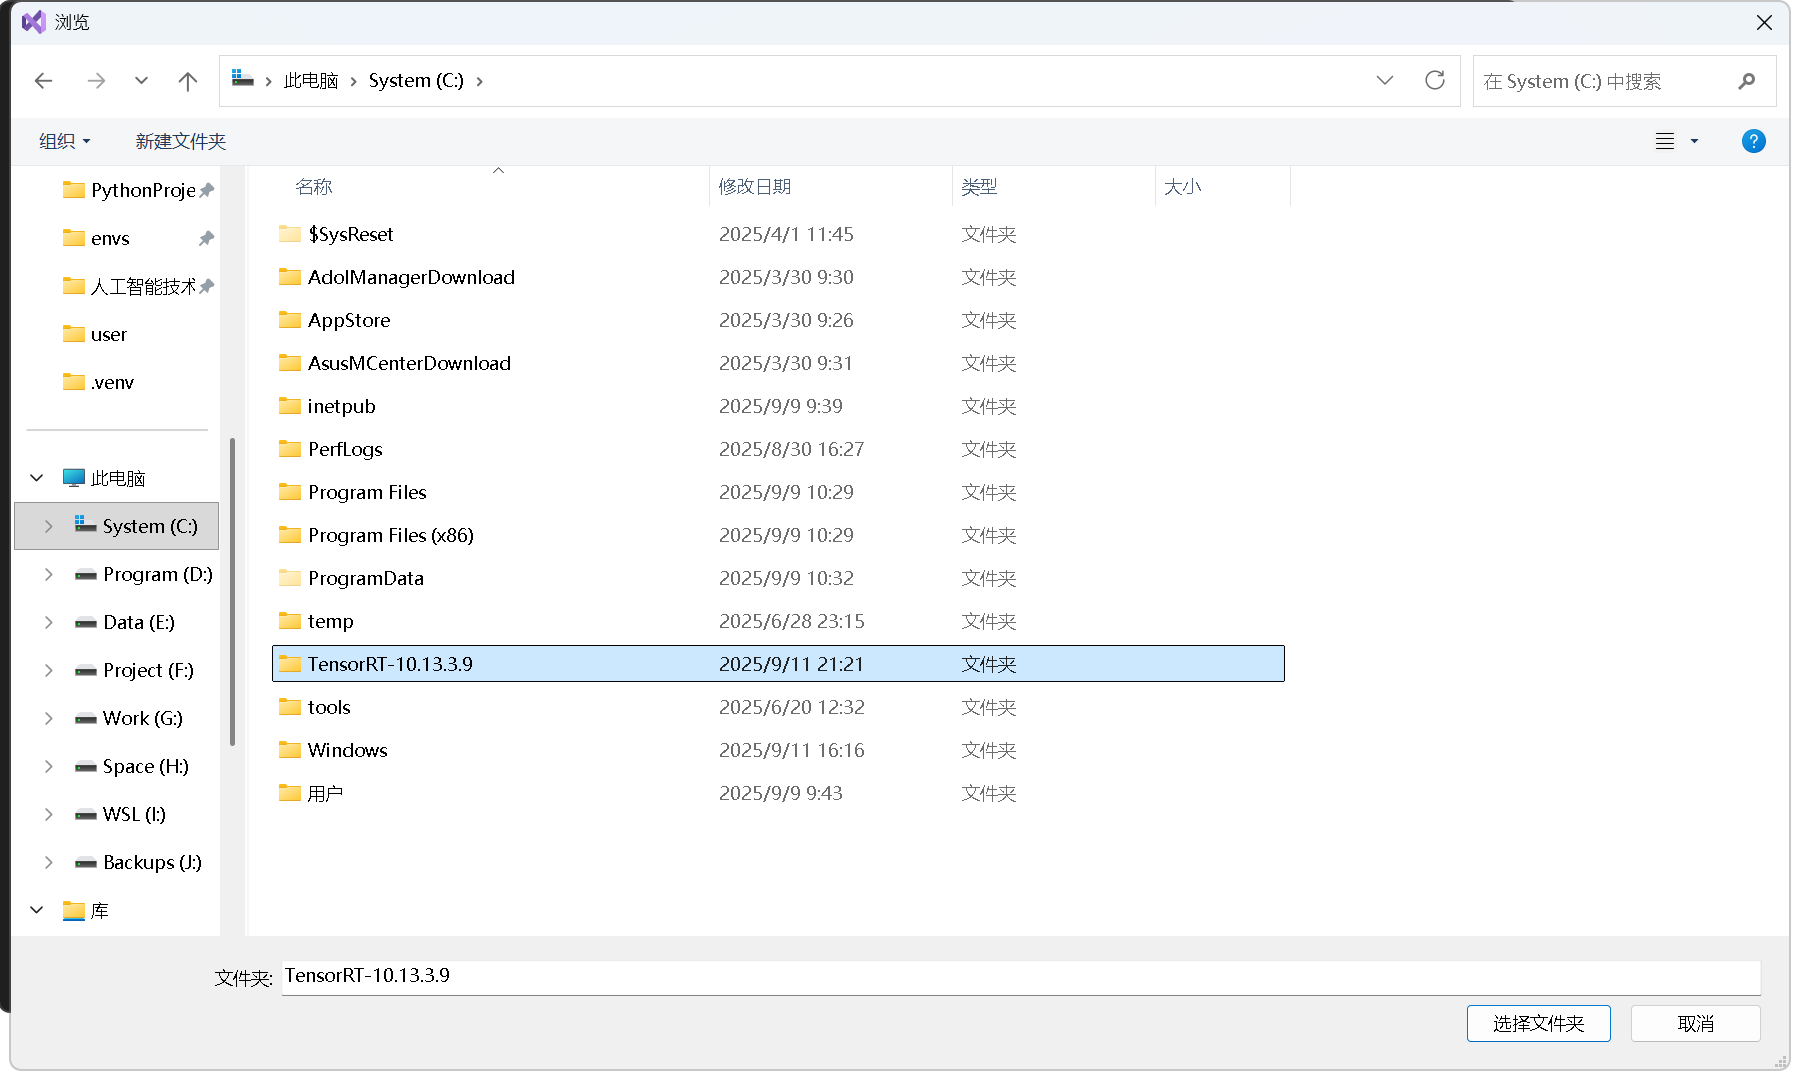
Task: Expand the System (C:) tree node
Action: point(48,526)
